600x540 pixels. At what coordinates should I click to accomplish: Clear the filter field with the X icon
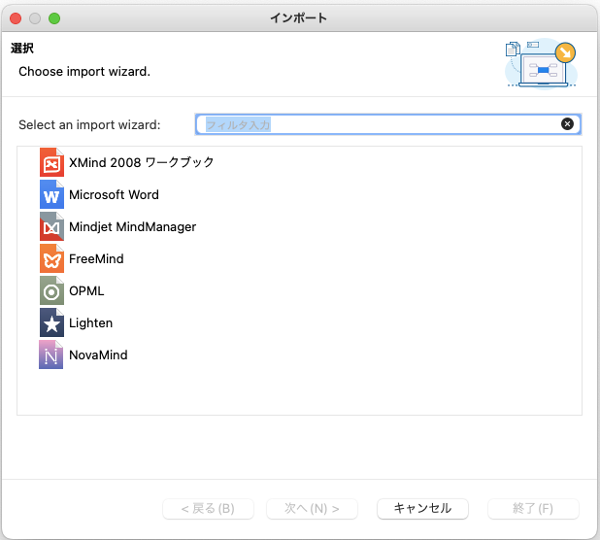click(567, 124)
